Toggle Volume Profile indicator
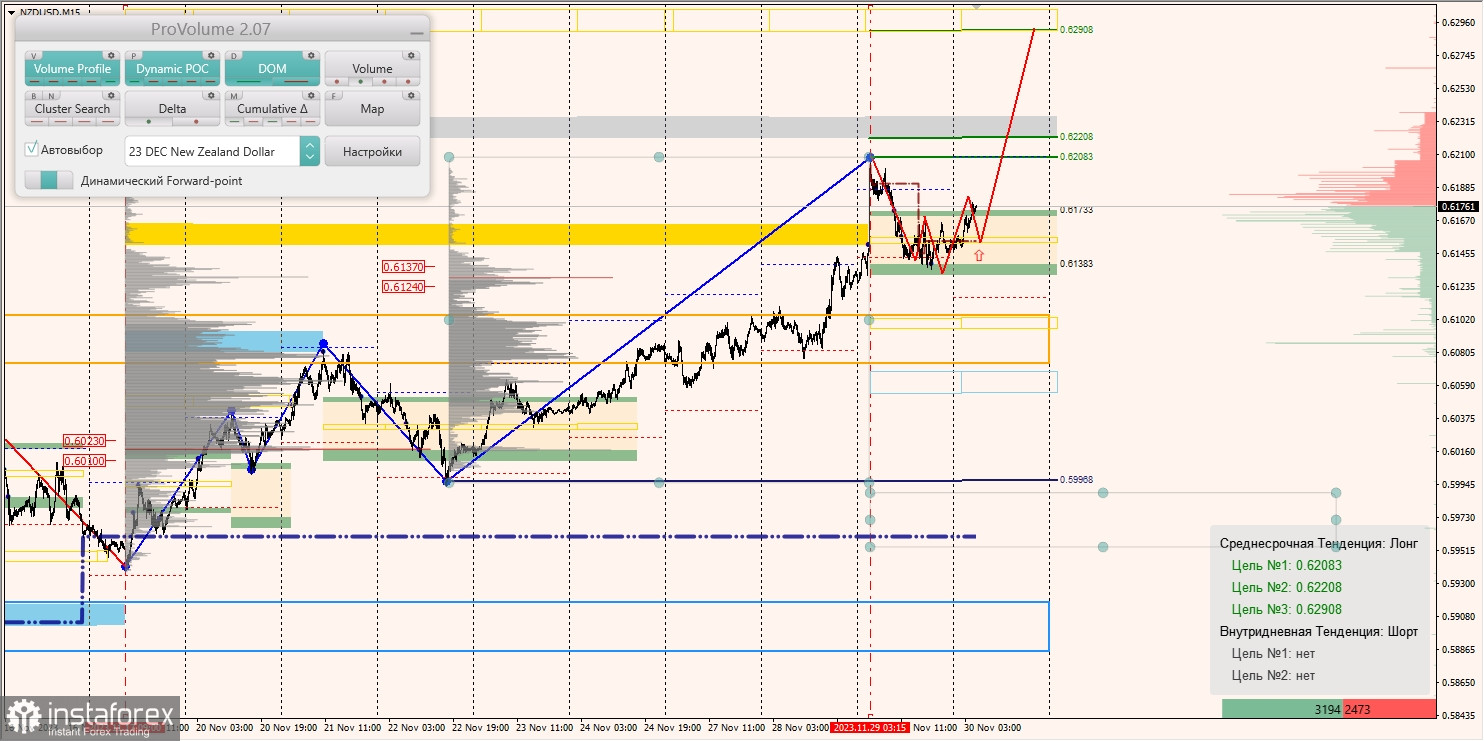The height and width of the screenshot is (741, 1484). click(72, 68)
